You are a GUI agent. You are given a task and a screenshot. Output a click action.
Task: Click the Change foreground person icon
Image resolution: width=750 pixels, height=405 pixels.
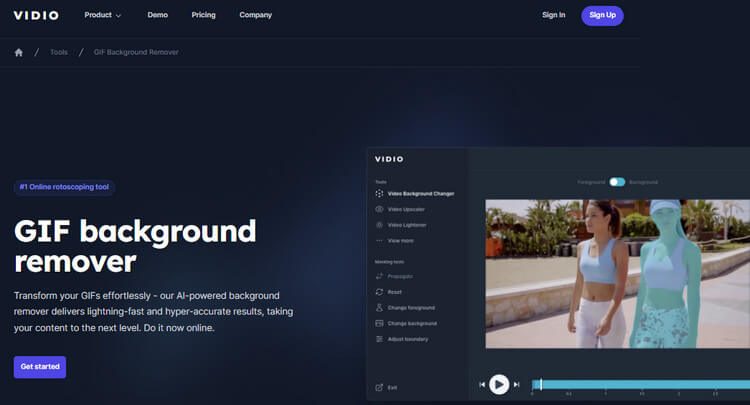click(x=379, y=307)
